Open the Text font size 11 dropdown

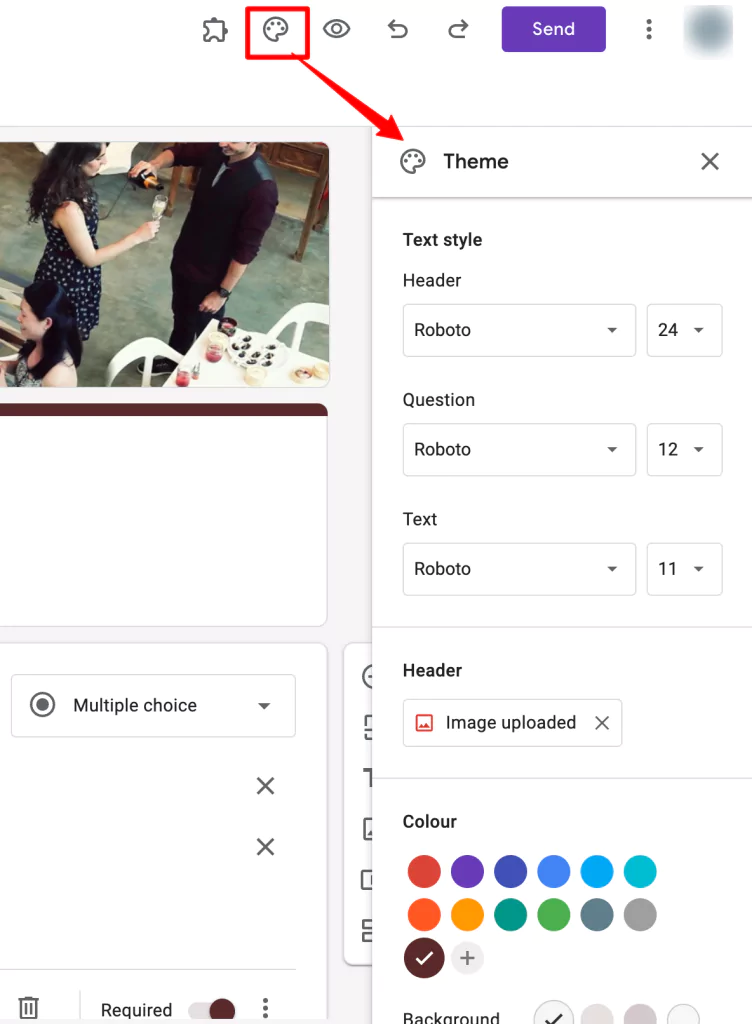(684, 569)
